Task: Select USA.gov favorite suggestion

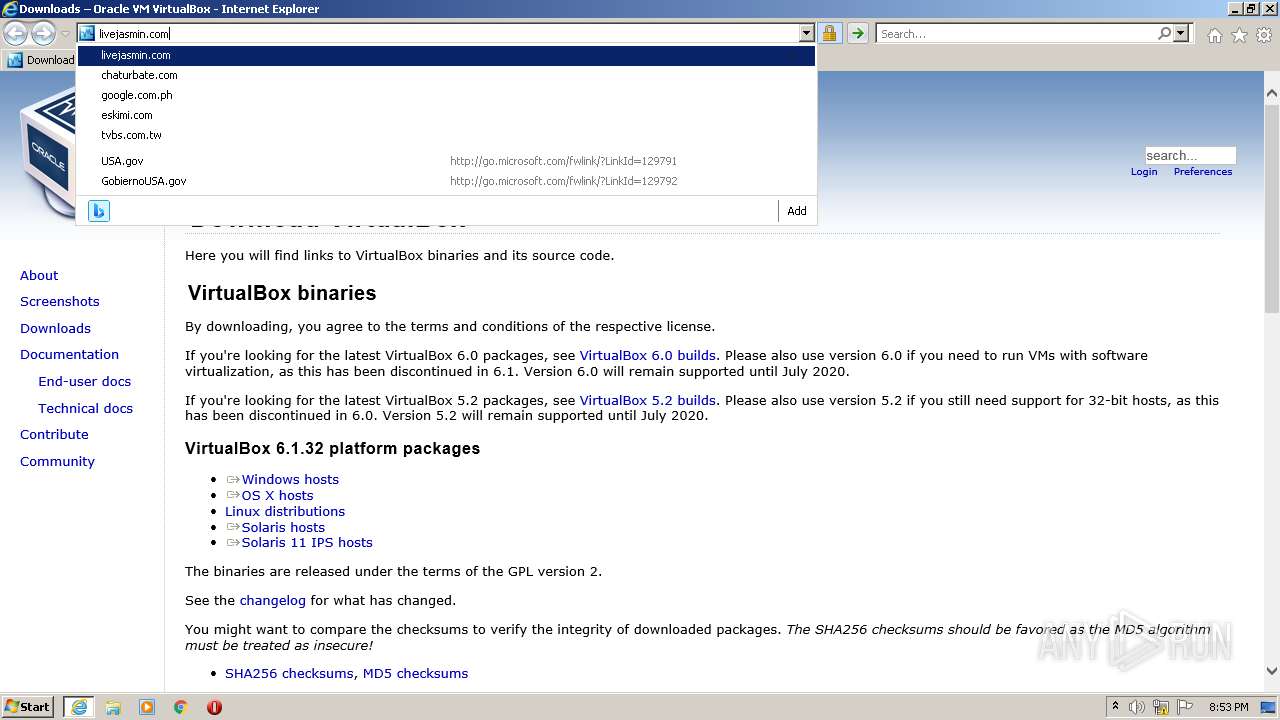Action: pyautogui.click(x=446, y=161)
